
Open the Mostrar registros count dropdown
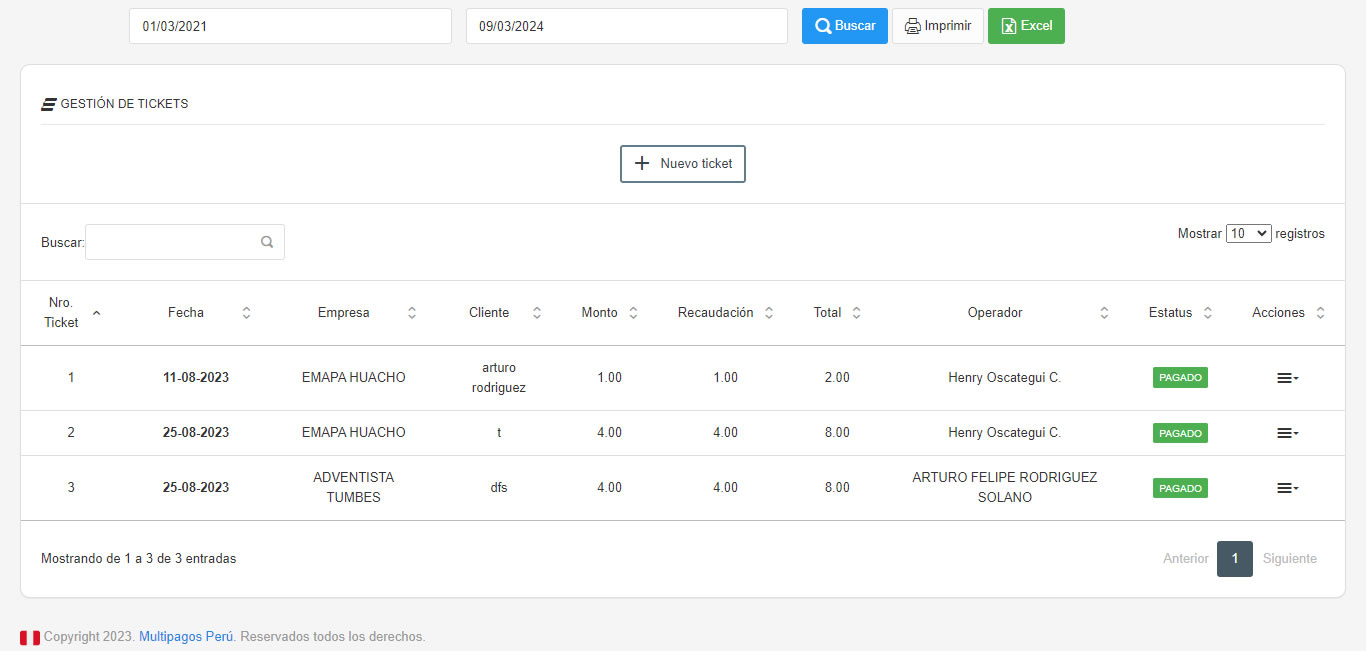(1248, 233)
